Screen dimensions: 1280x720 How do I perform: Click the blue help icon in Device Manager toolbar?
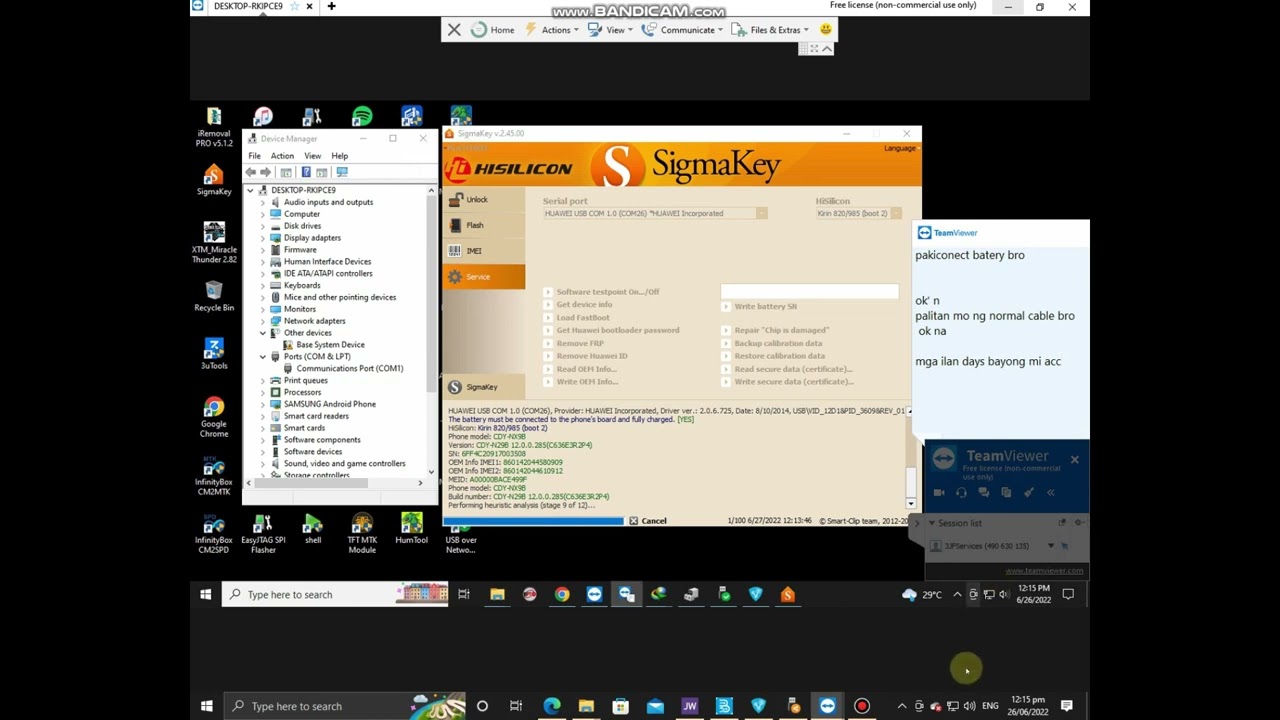(x=306, y=172)
